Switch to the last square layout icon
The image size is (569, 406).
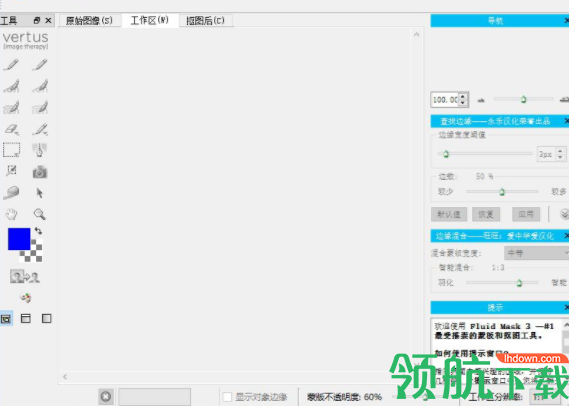pos(46,319)
